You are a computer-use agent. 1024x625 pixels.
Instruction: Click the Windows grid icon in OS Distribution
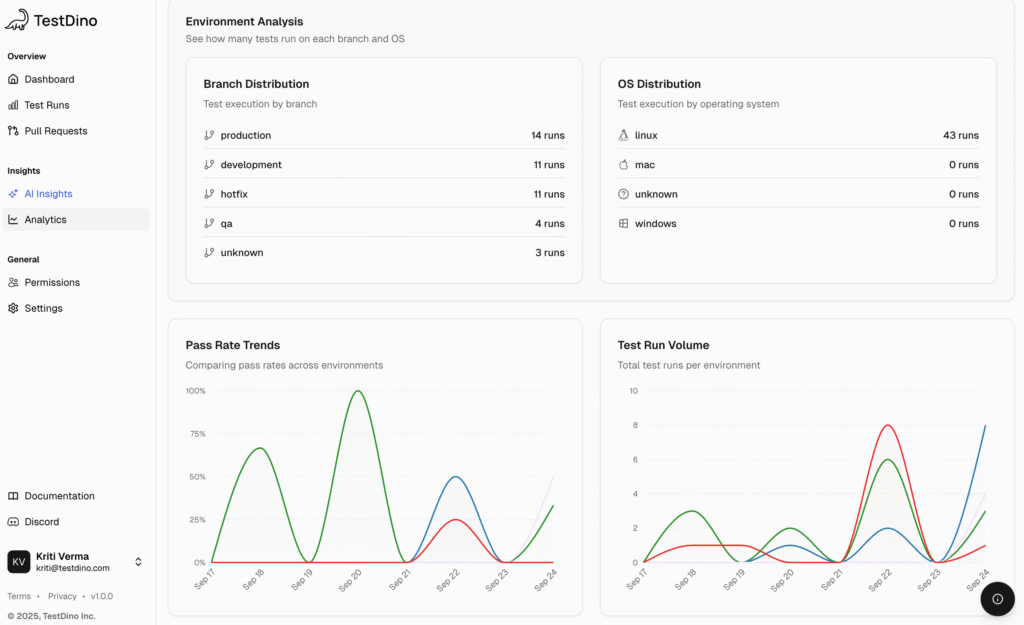click(x=625, y=223)
